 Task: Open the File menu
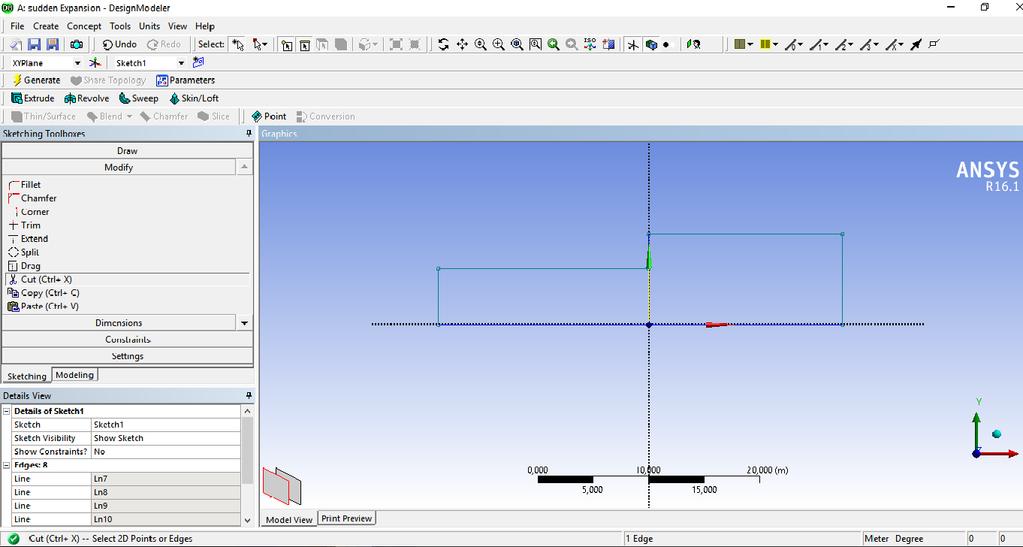coord(17,26)
